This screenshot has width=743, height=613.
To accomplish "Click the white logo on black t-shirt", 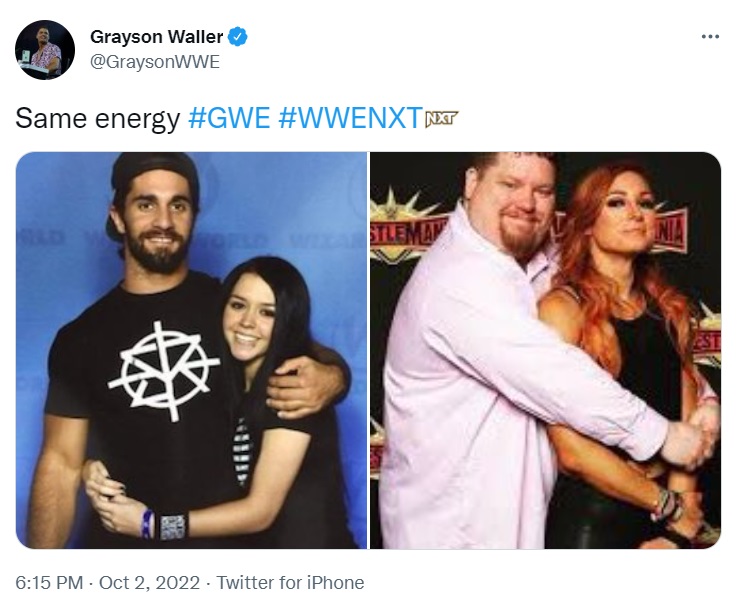I will point(164,371).
